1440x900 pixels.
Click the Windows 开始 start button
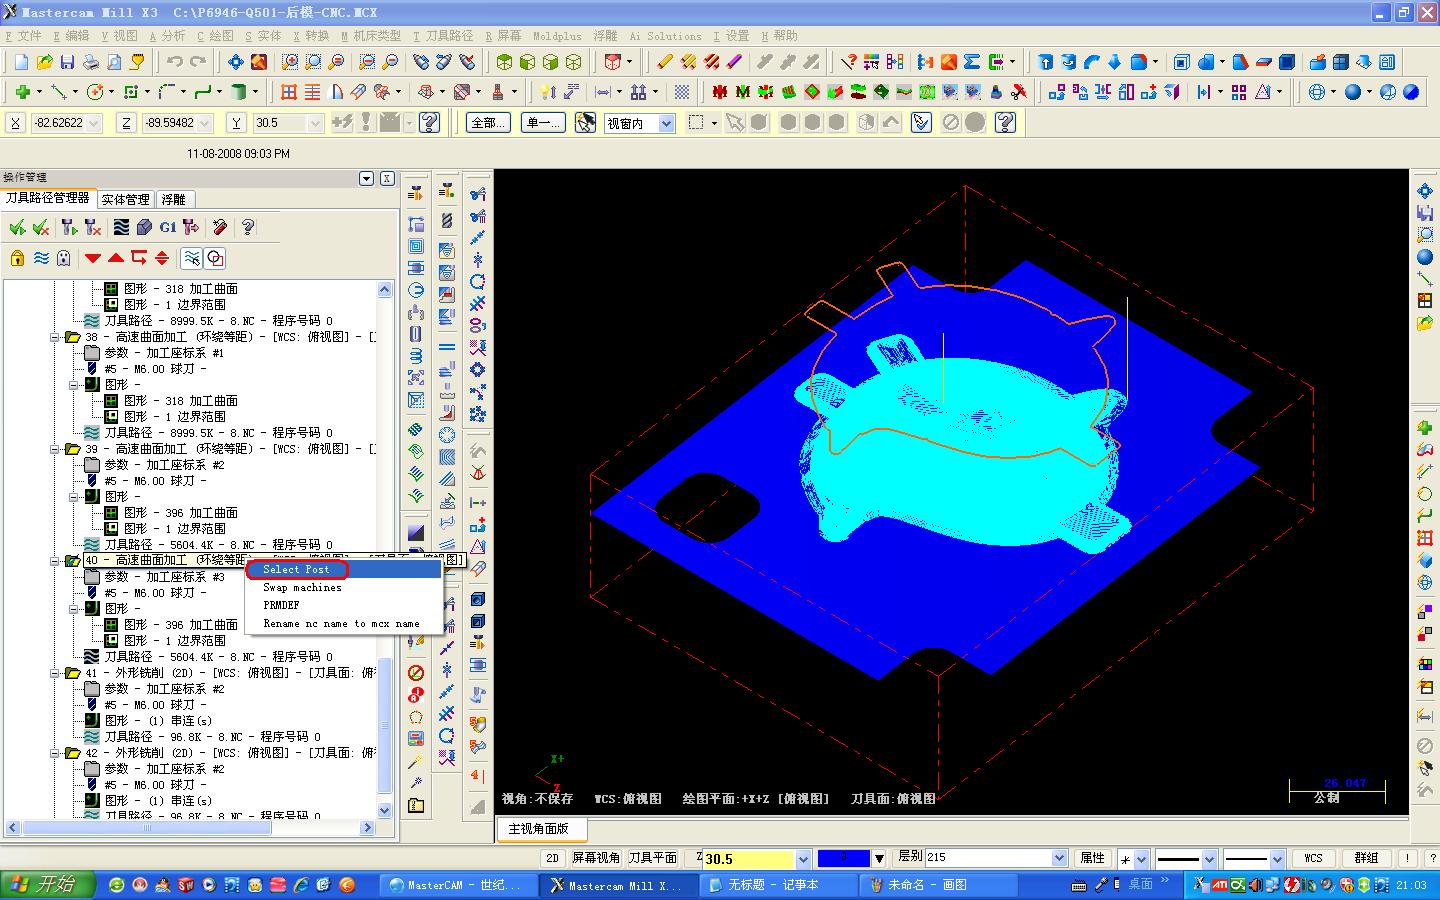pyautogui.click(x=48, y=885)
